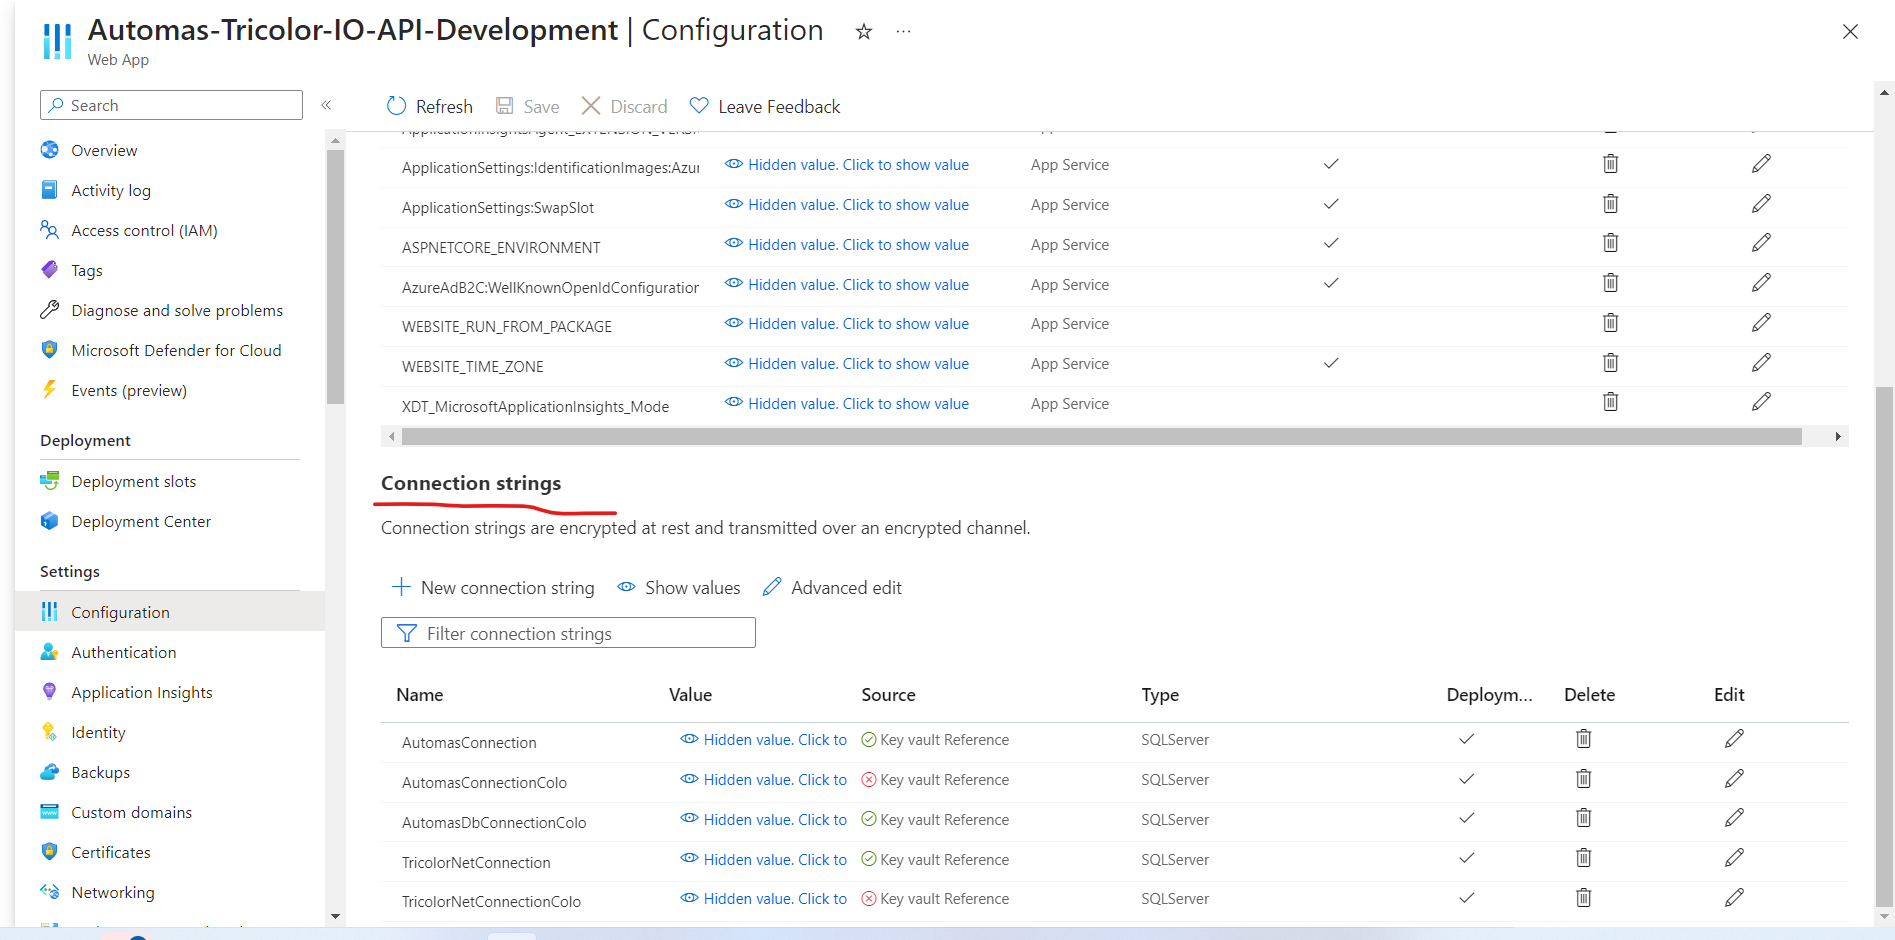Screen dimensions: 1895x940
Task: Open Microsoft Defender for Cloud
Action: click(176, 350)
